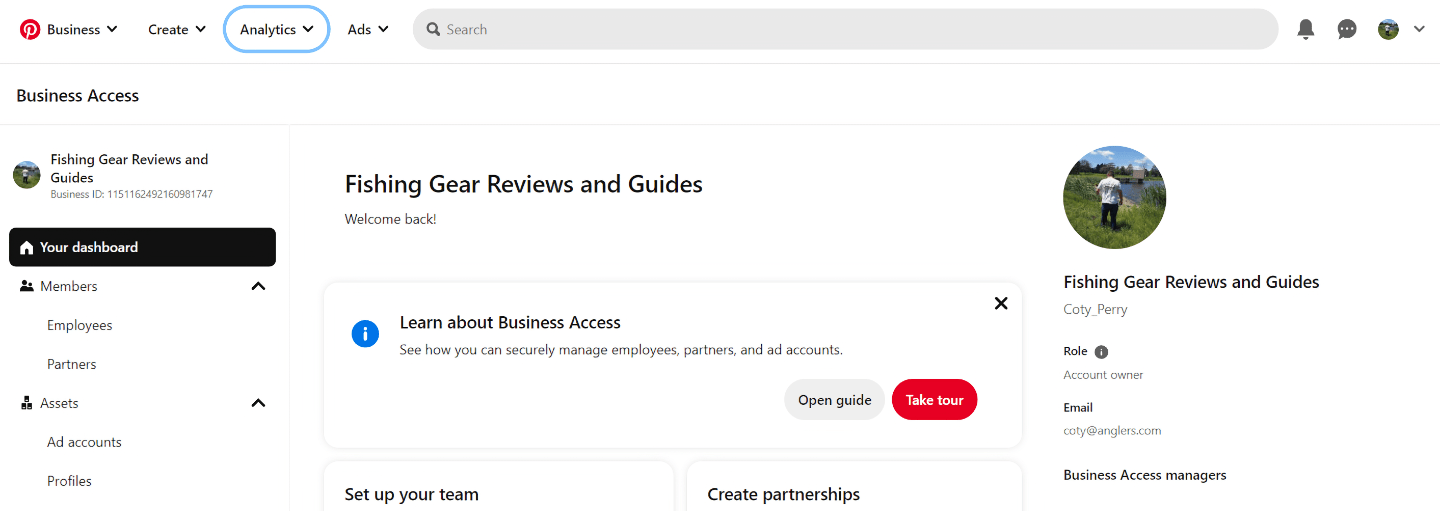
Task: Click the Coty_Perry username
Action: click(x=1095, y=309)
